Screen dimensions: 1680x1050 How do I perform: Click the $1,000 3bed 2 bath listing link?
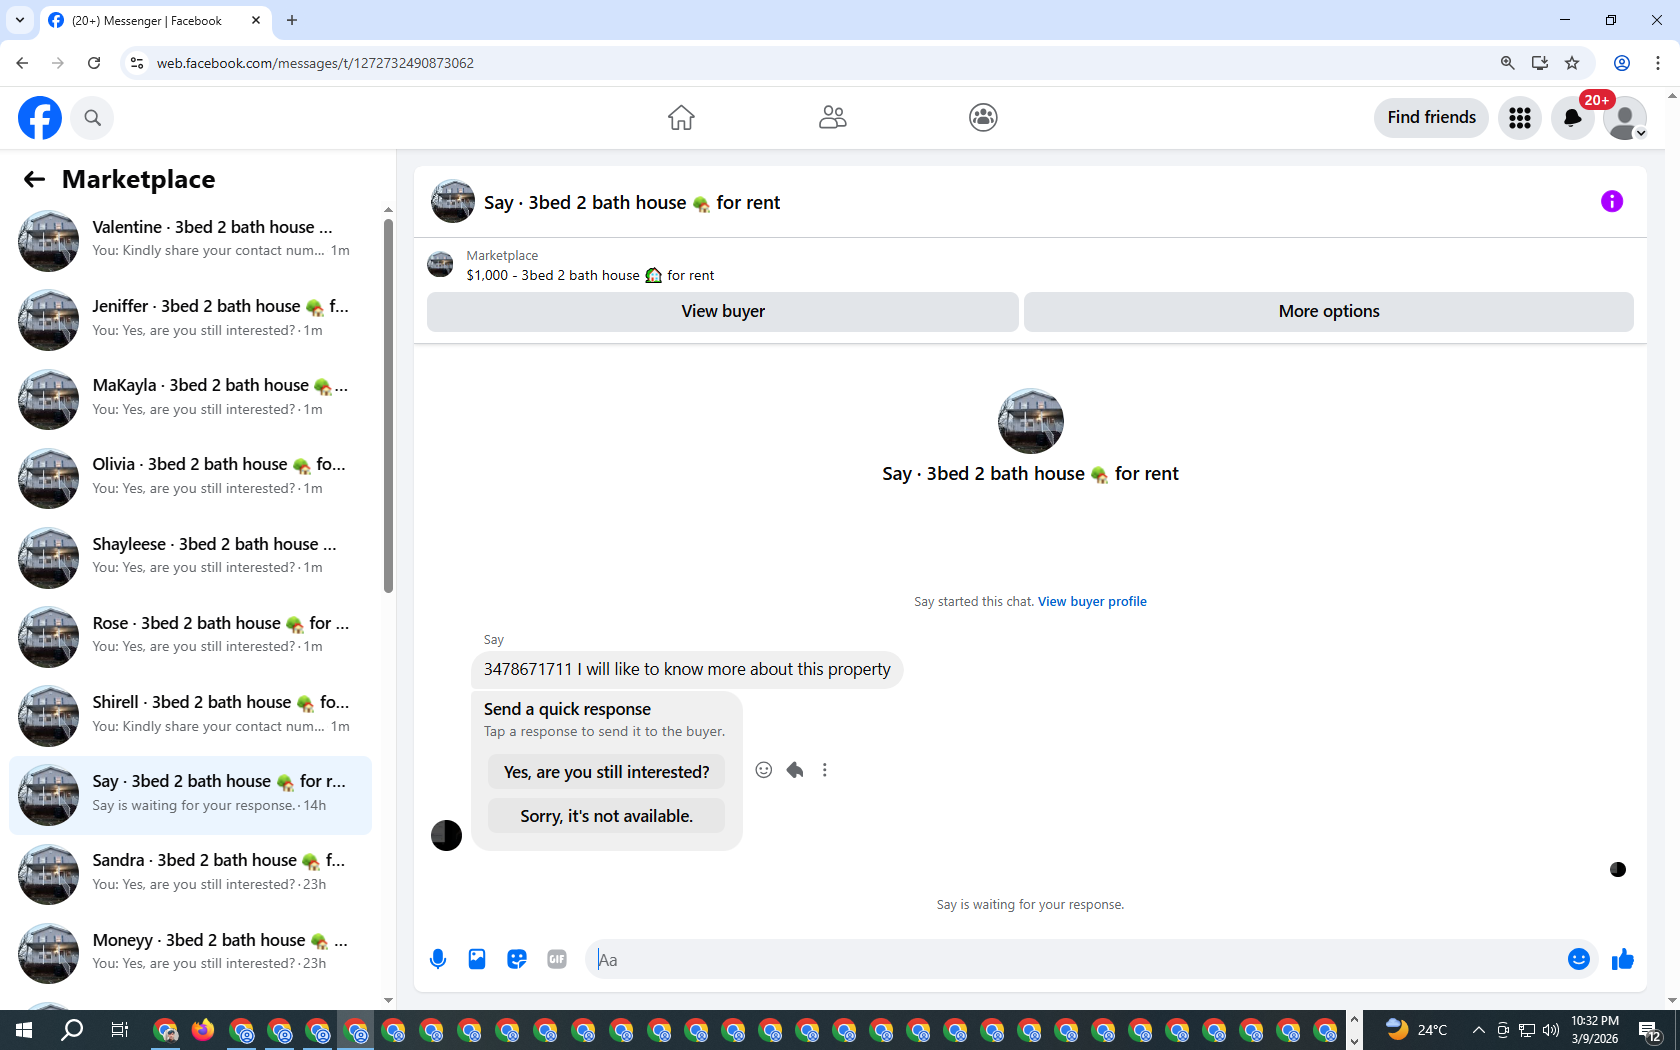[x=590, y=275]
